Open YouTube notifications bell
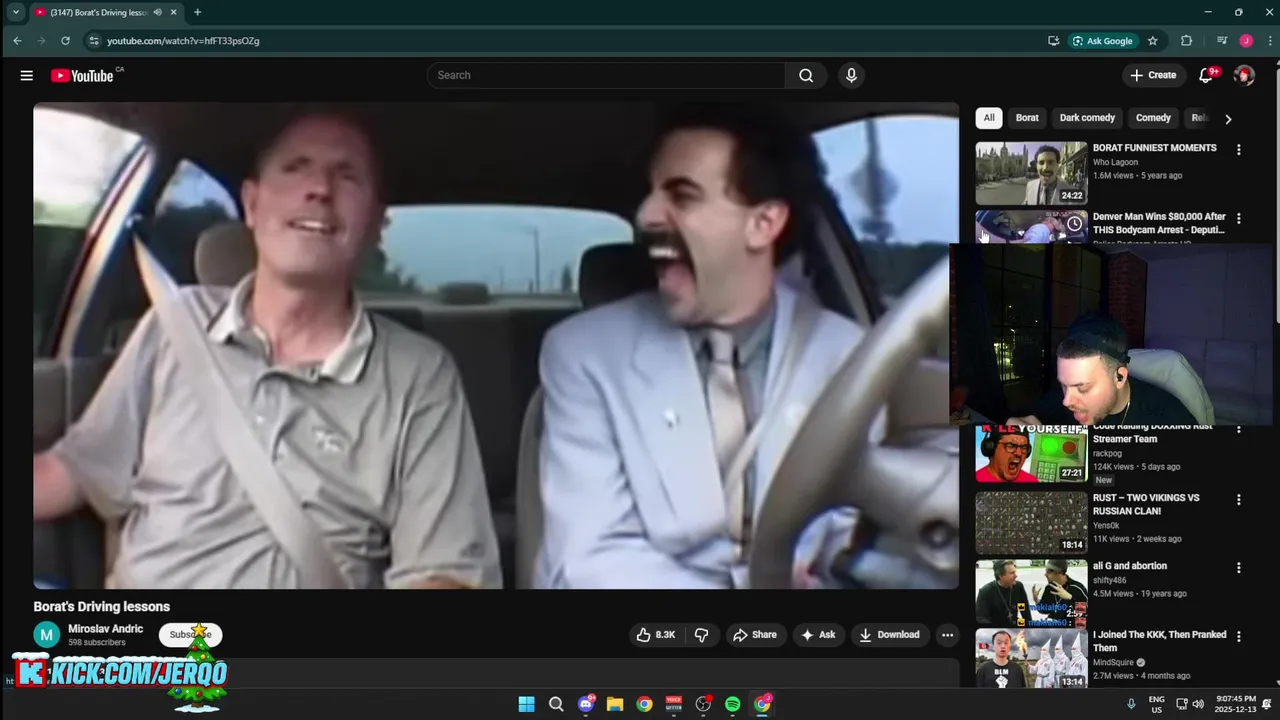The width and height of the screenshot is (1280, 720). pos(1206,75)
